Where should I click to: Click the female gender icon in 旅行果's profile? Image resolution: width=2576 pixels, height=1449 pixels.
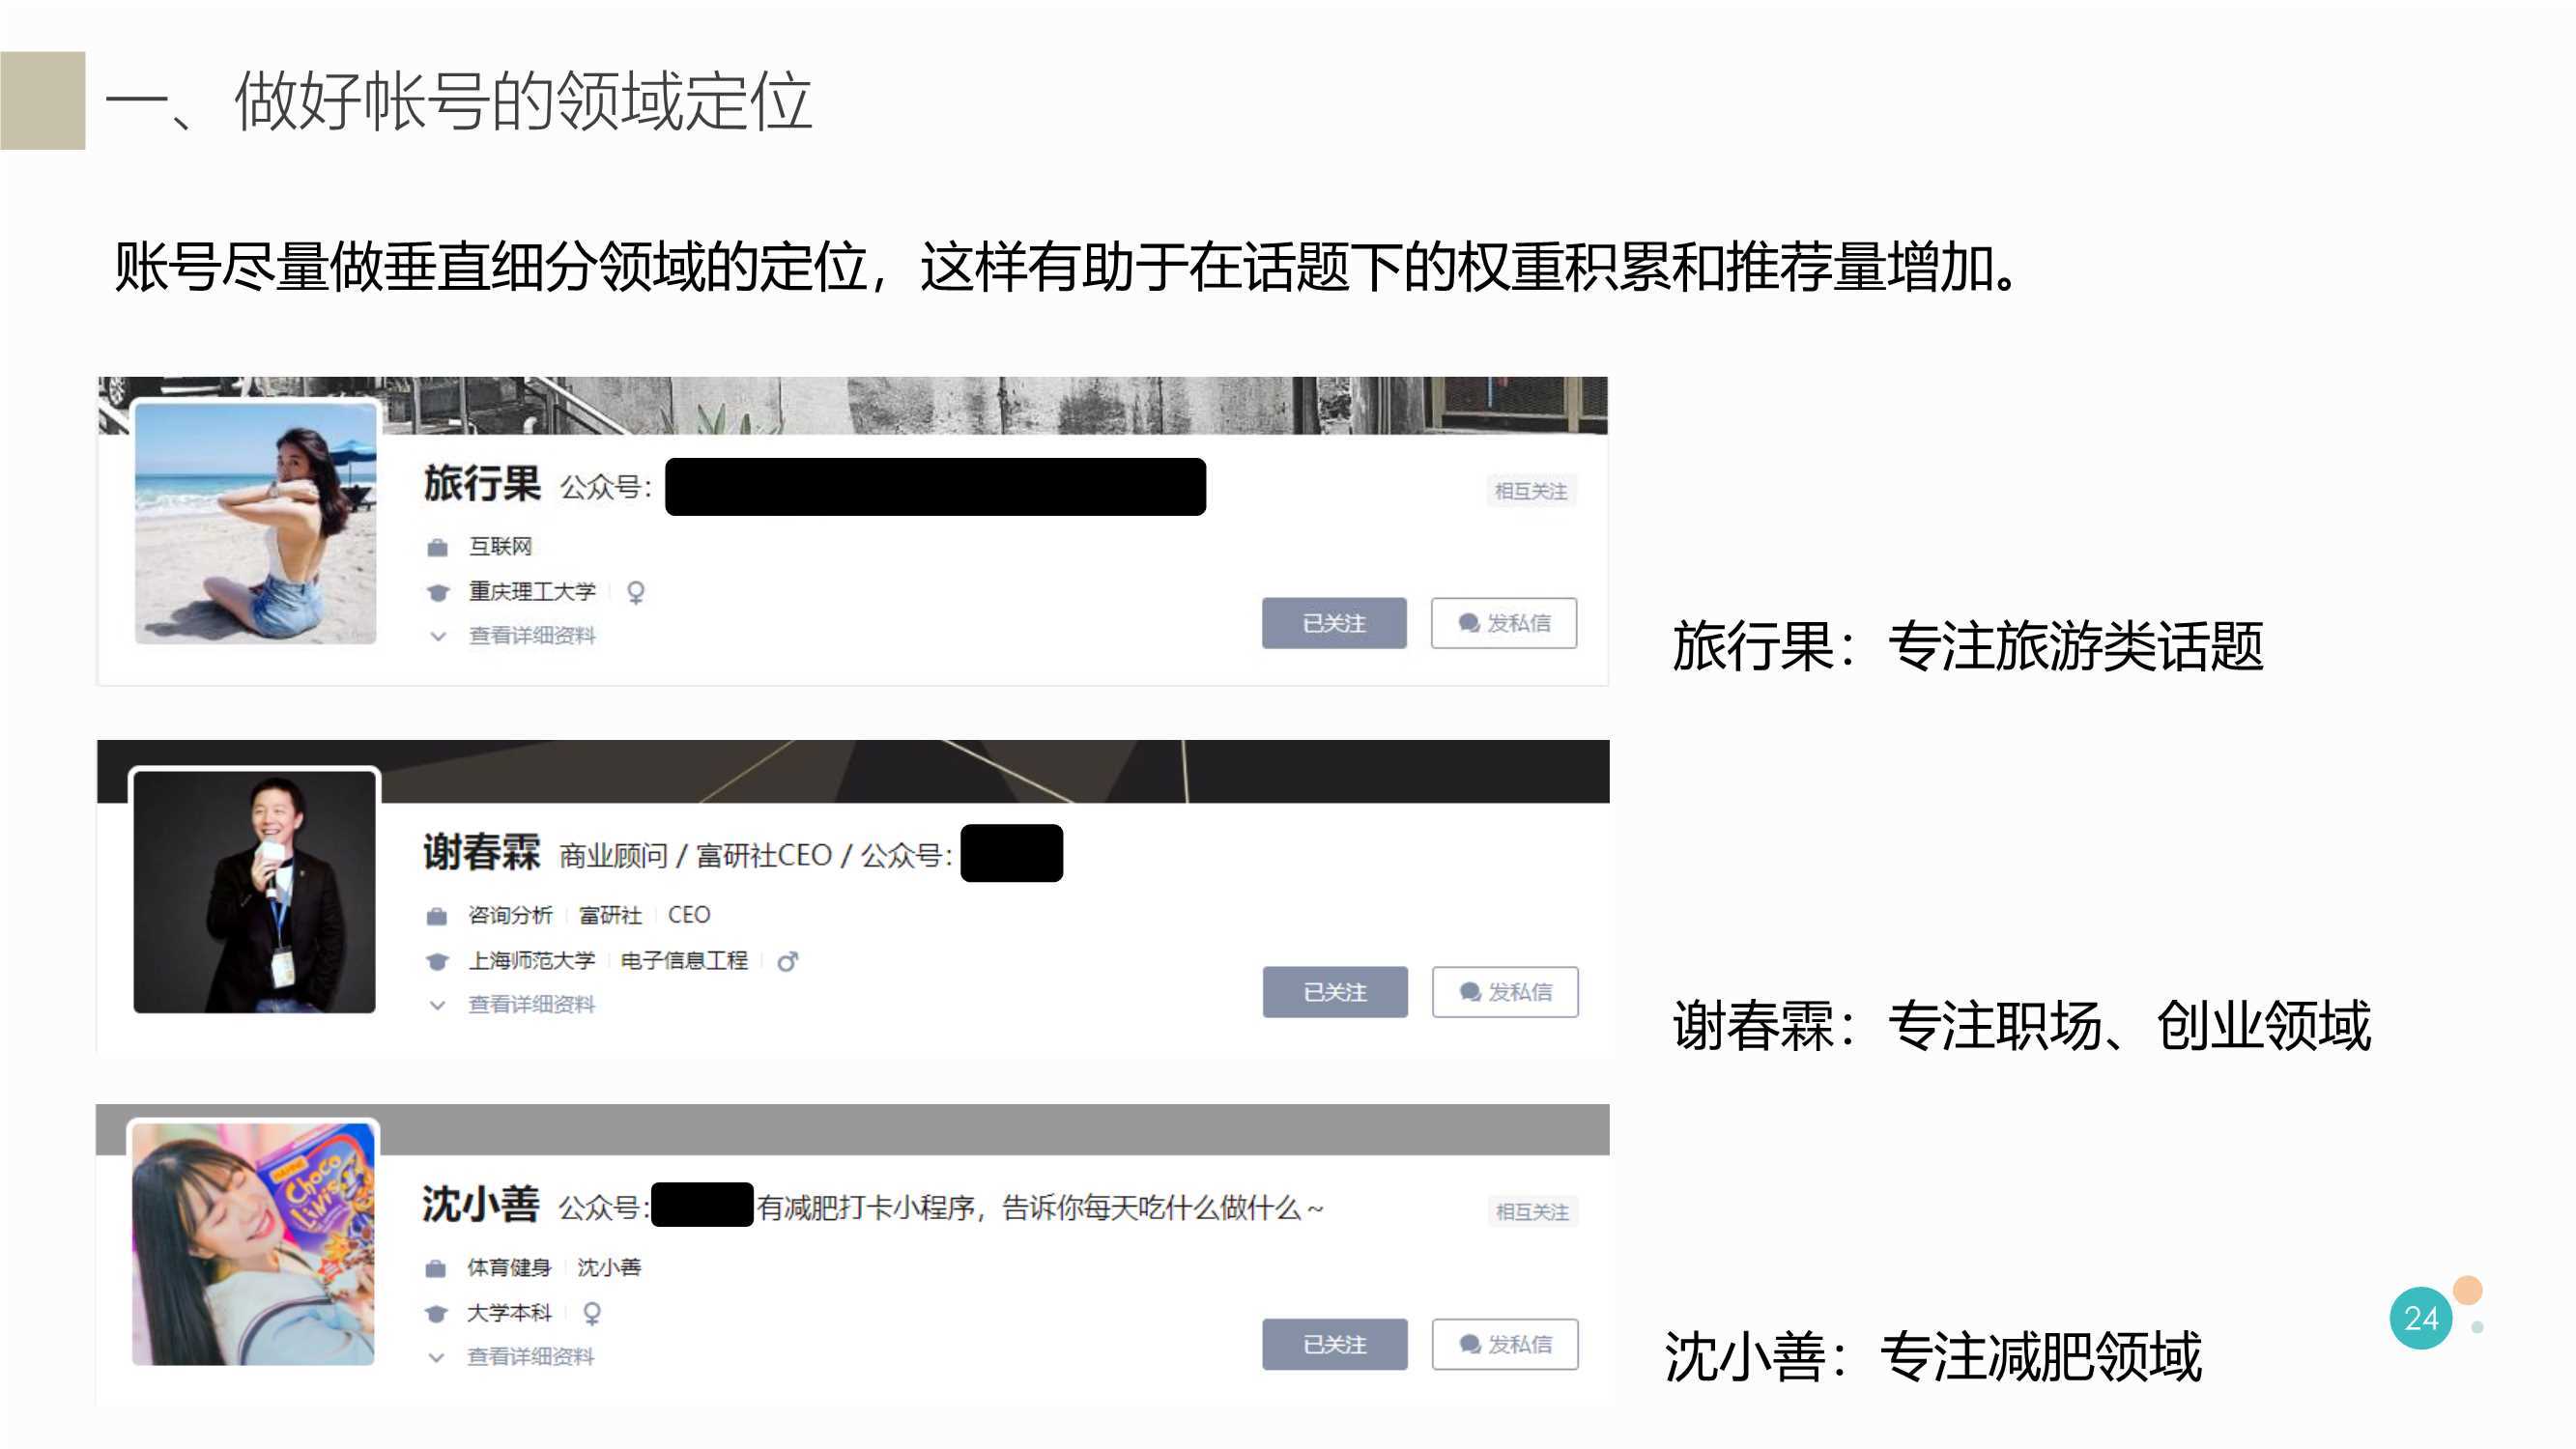pyautogui.click(x=635, y=592)
